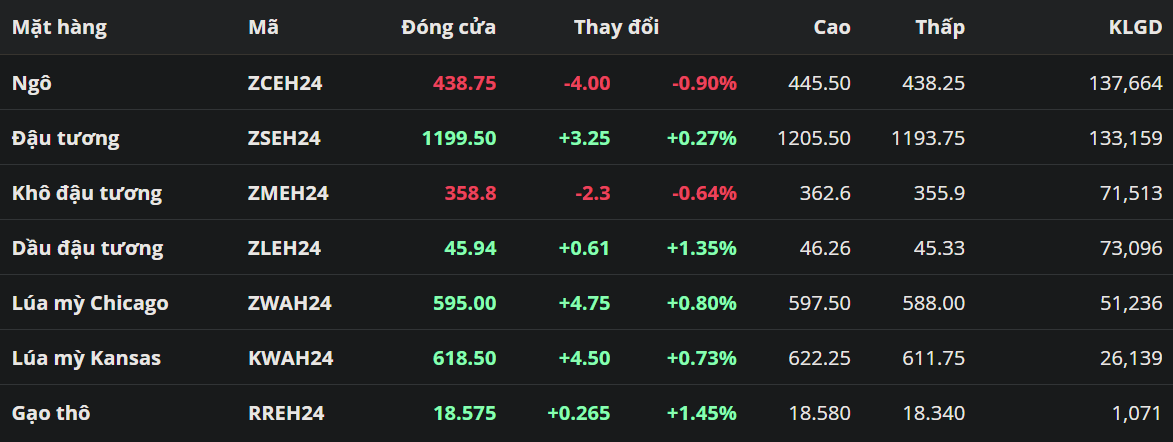Open the Dầu đậu tương commodity
Viewport: 1173px width, 442px height.
pyautogui.click(x=87, y=248)
